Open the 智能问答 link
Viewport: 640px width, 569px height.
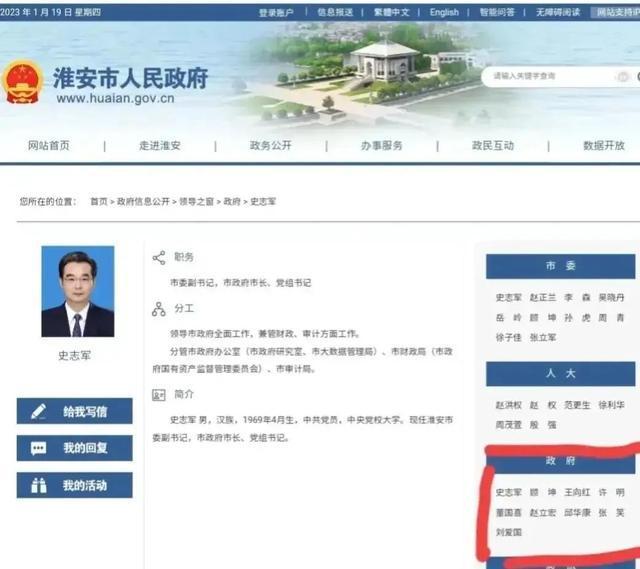[x=497, y=13]
